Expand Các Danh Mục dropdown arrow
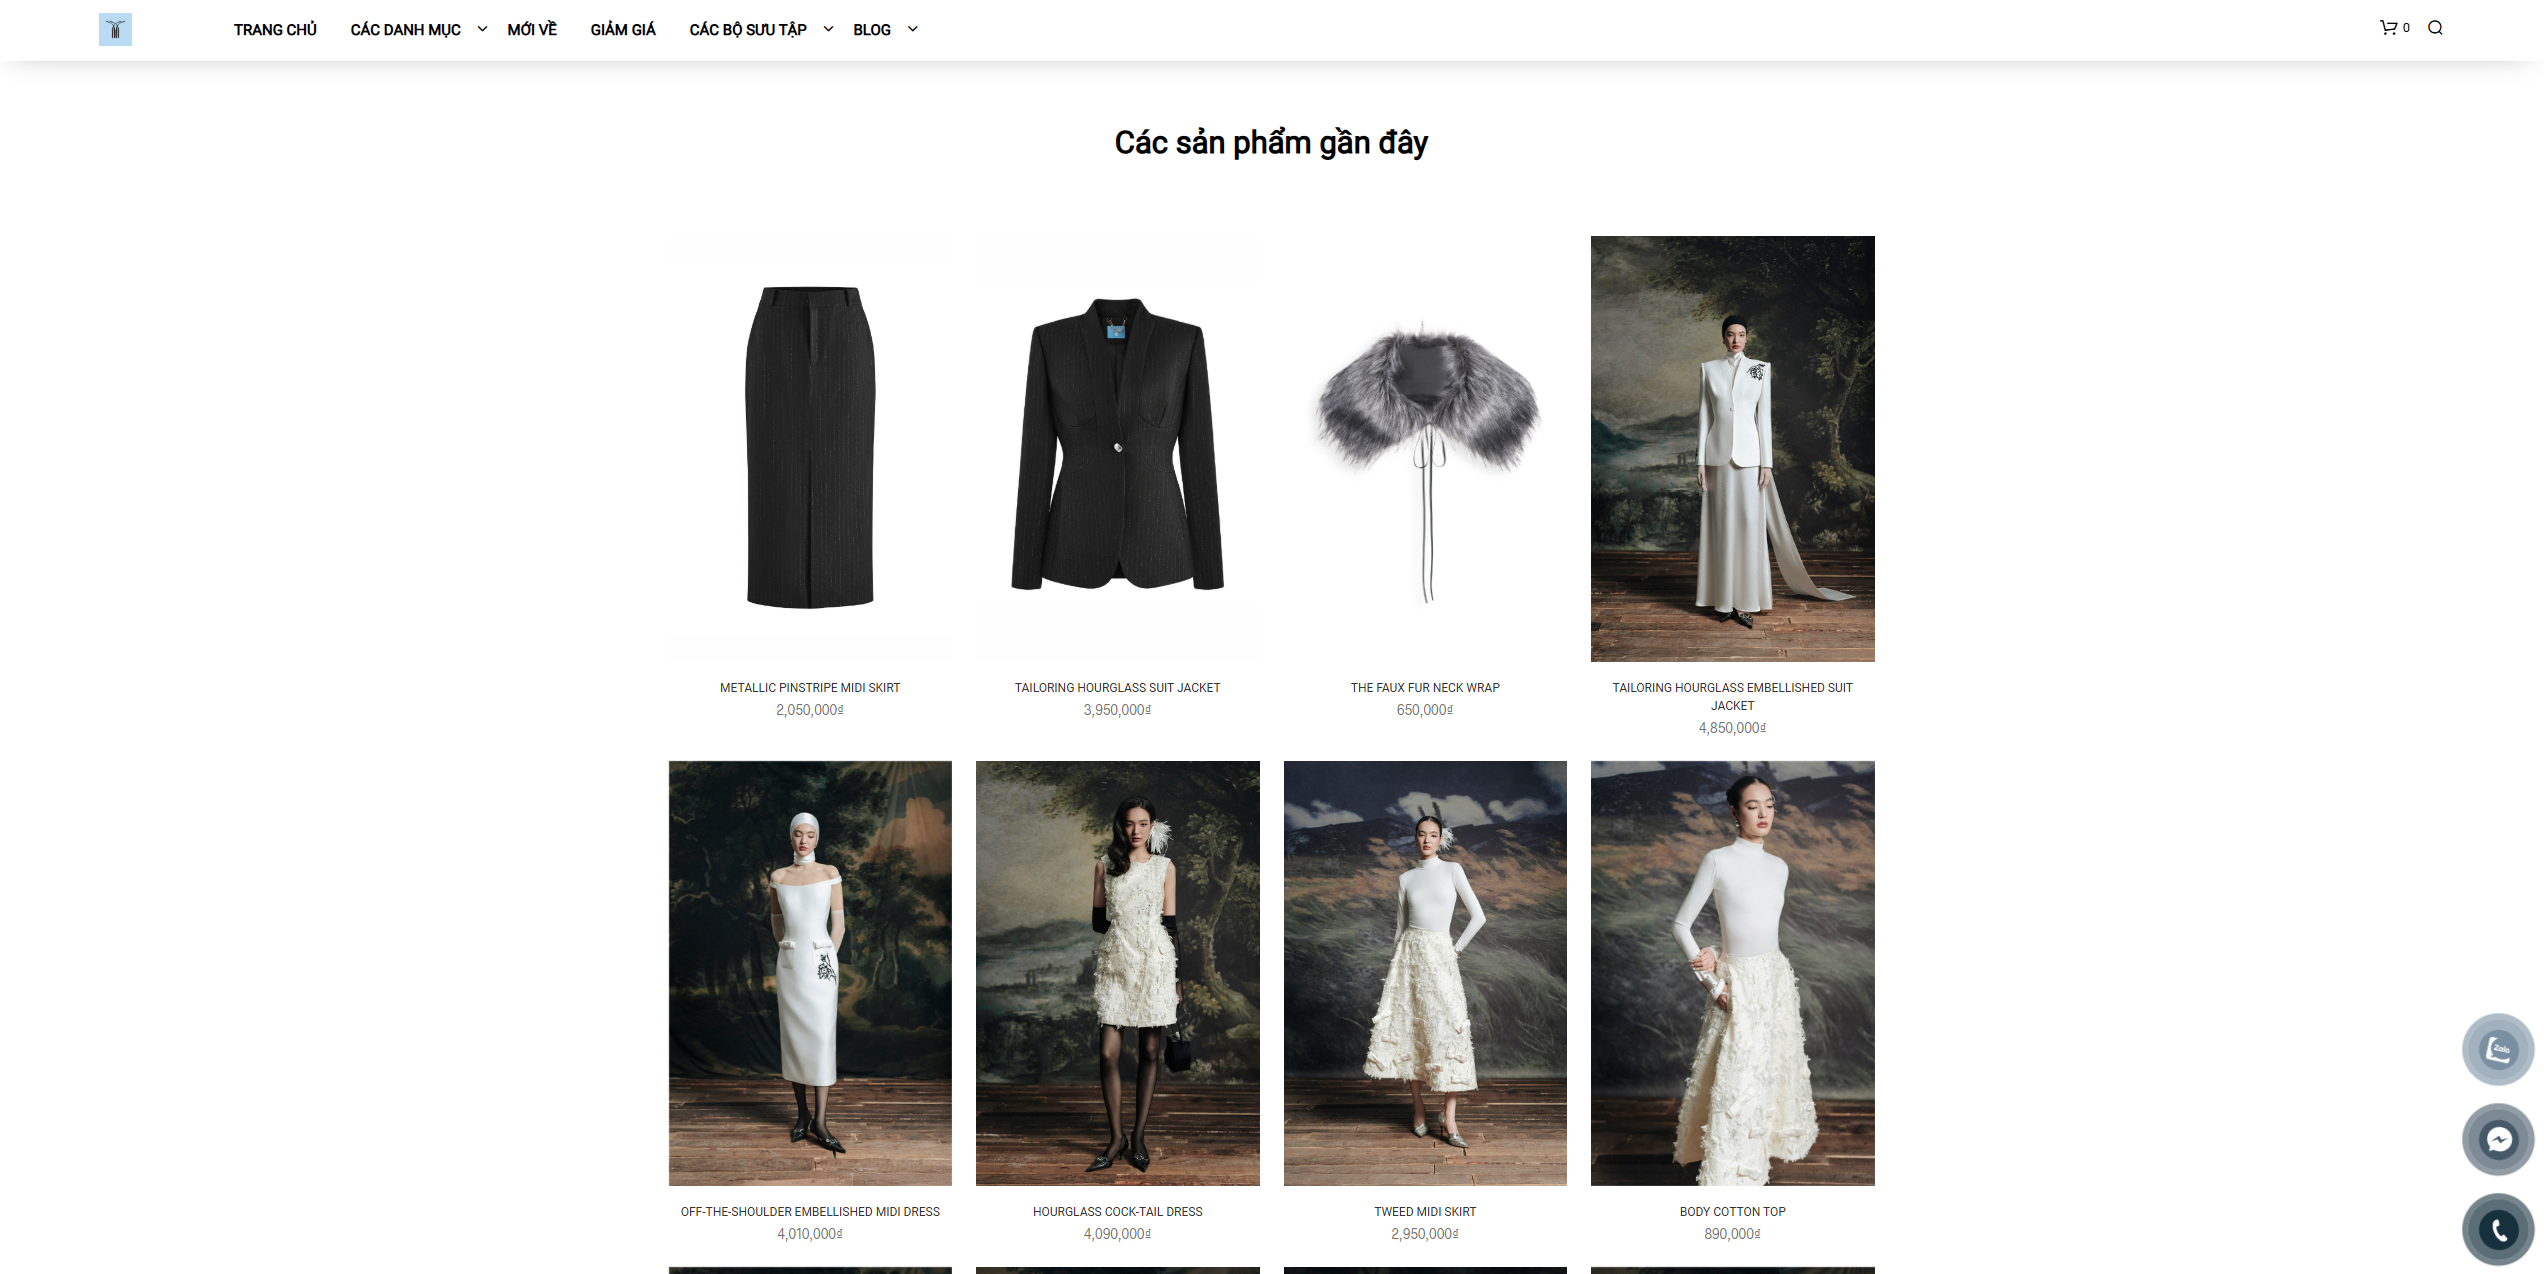2544x1274 pixels. 482,29
